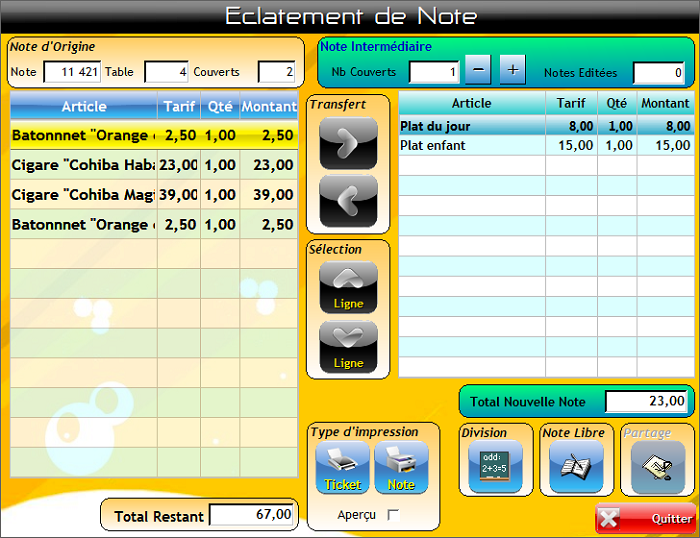Click the Notes Editées field
This screenshot has height=538, width=700.
tap(658, 72)
